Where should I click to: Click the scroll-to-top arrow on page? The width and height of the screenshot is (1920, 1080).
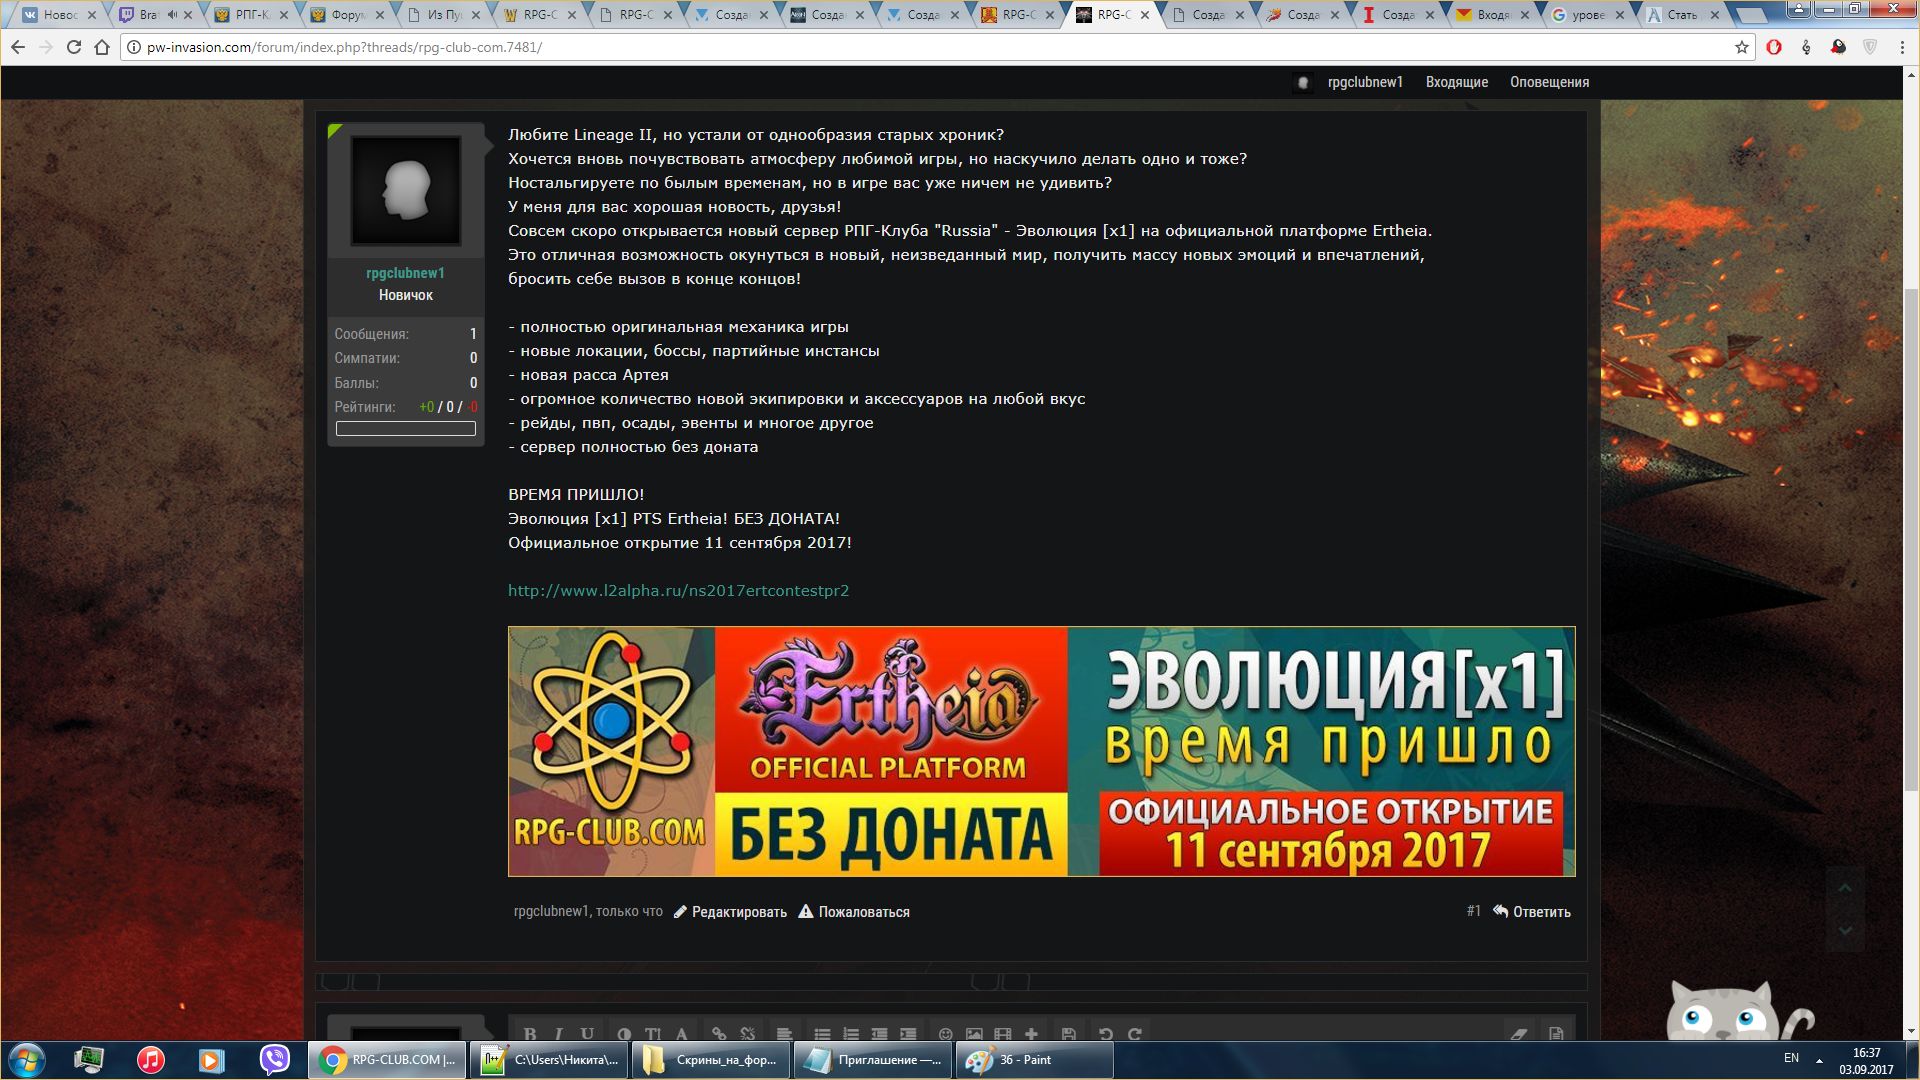(x=1845, y=888)
